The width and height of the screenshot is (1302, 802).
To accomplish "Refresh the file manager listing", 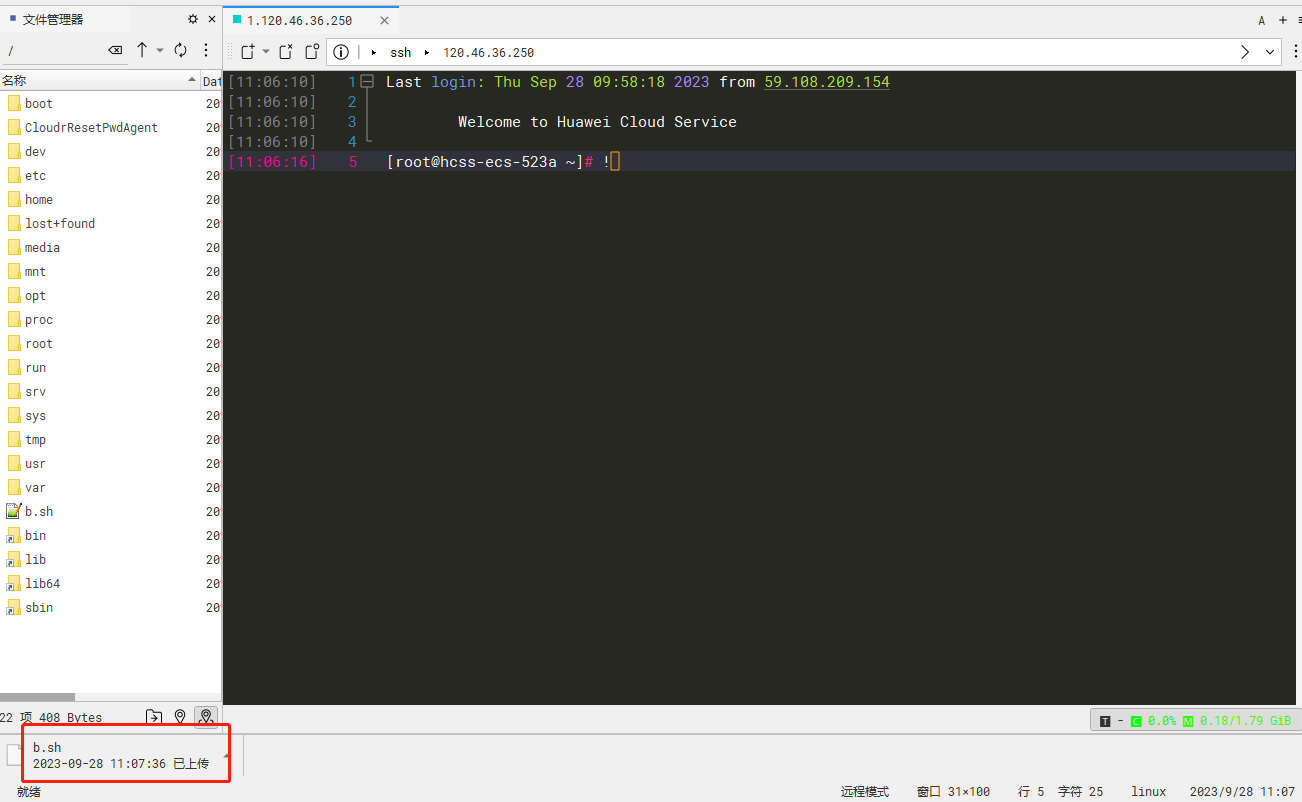I will (181, 50).
